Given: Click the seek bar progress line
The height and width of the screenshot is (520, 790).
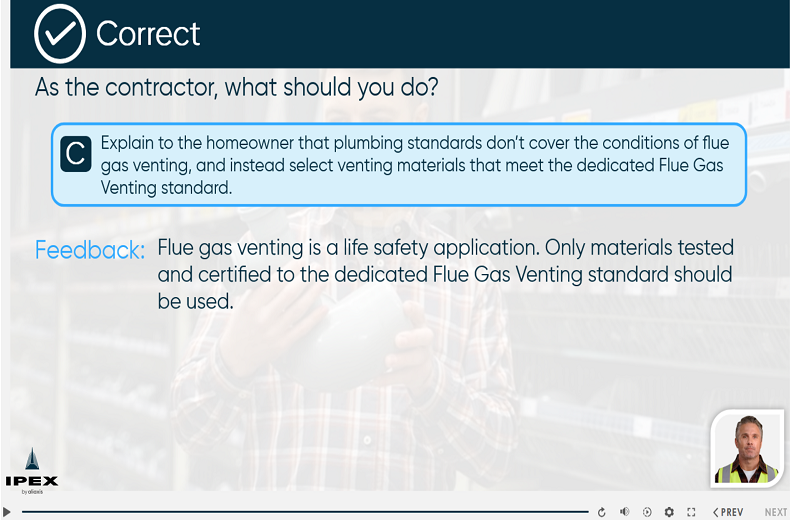Looking at the screenshot, I should click(300, 512).
